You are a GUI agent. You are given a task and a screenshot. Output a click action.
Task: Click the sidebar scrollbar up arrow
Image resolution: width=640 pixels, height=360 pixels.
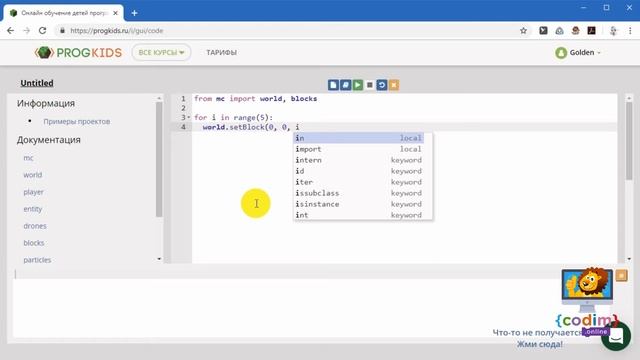(x=159, y=98)
